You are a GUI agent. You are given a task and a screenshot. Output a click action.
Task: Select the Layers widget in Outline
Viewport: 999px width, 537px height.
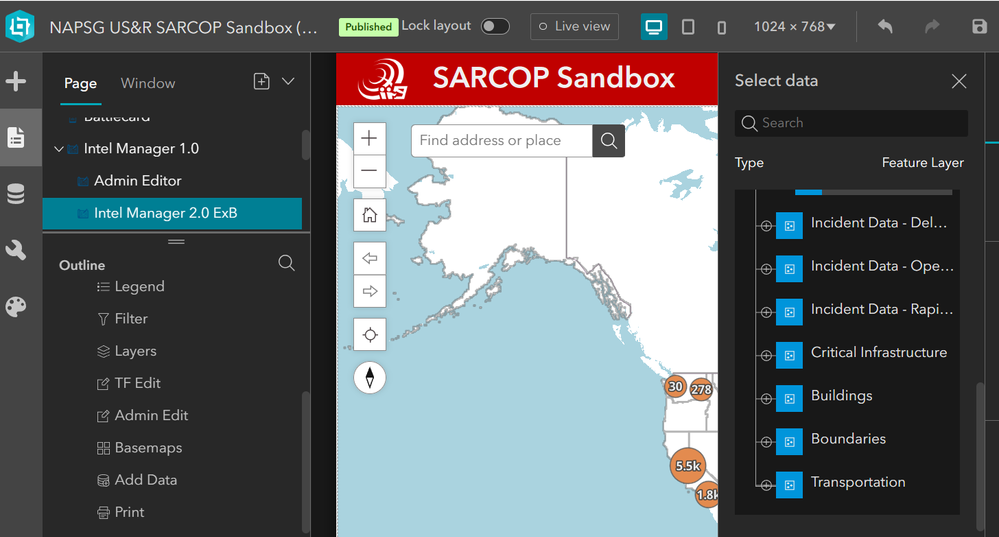coord(126,351)
